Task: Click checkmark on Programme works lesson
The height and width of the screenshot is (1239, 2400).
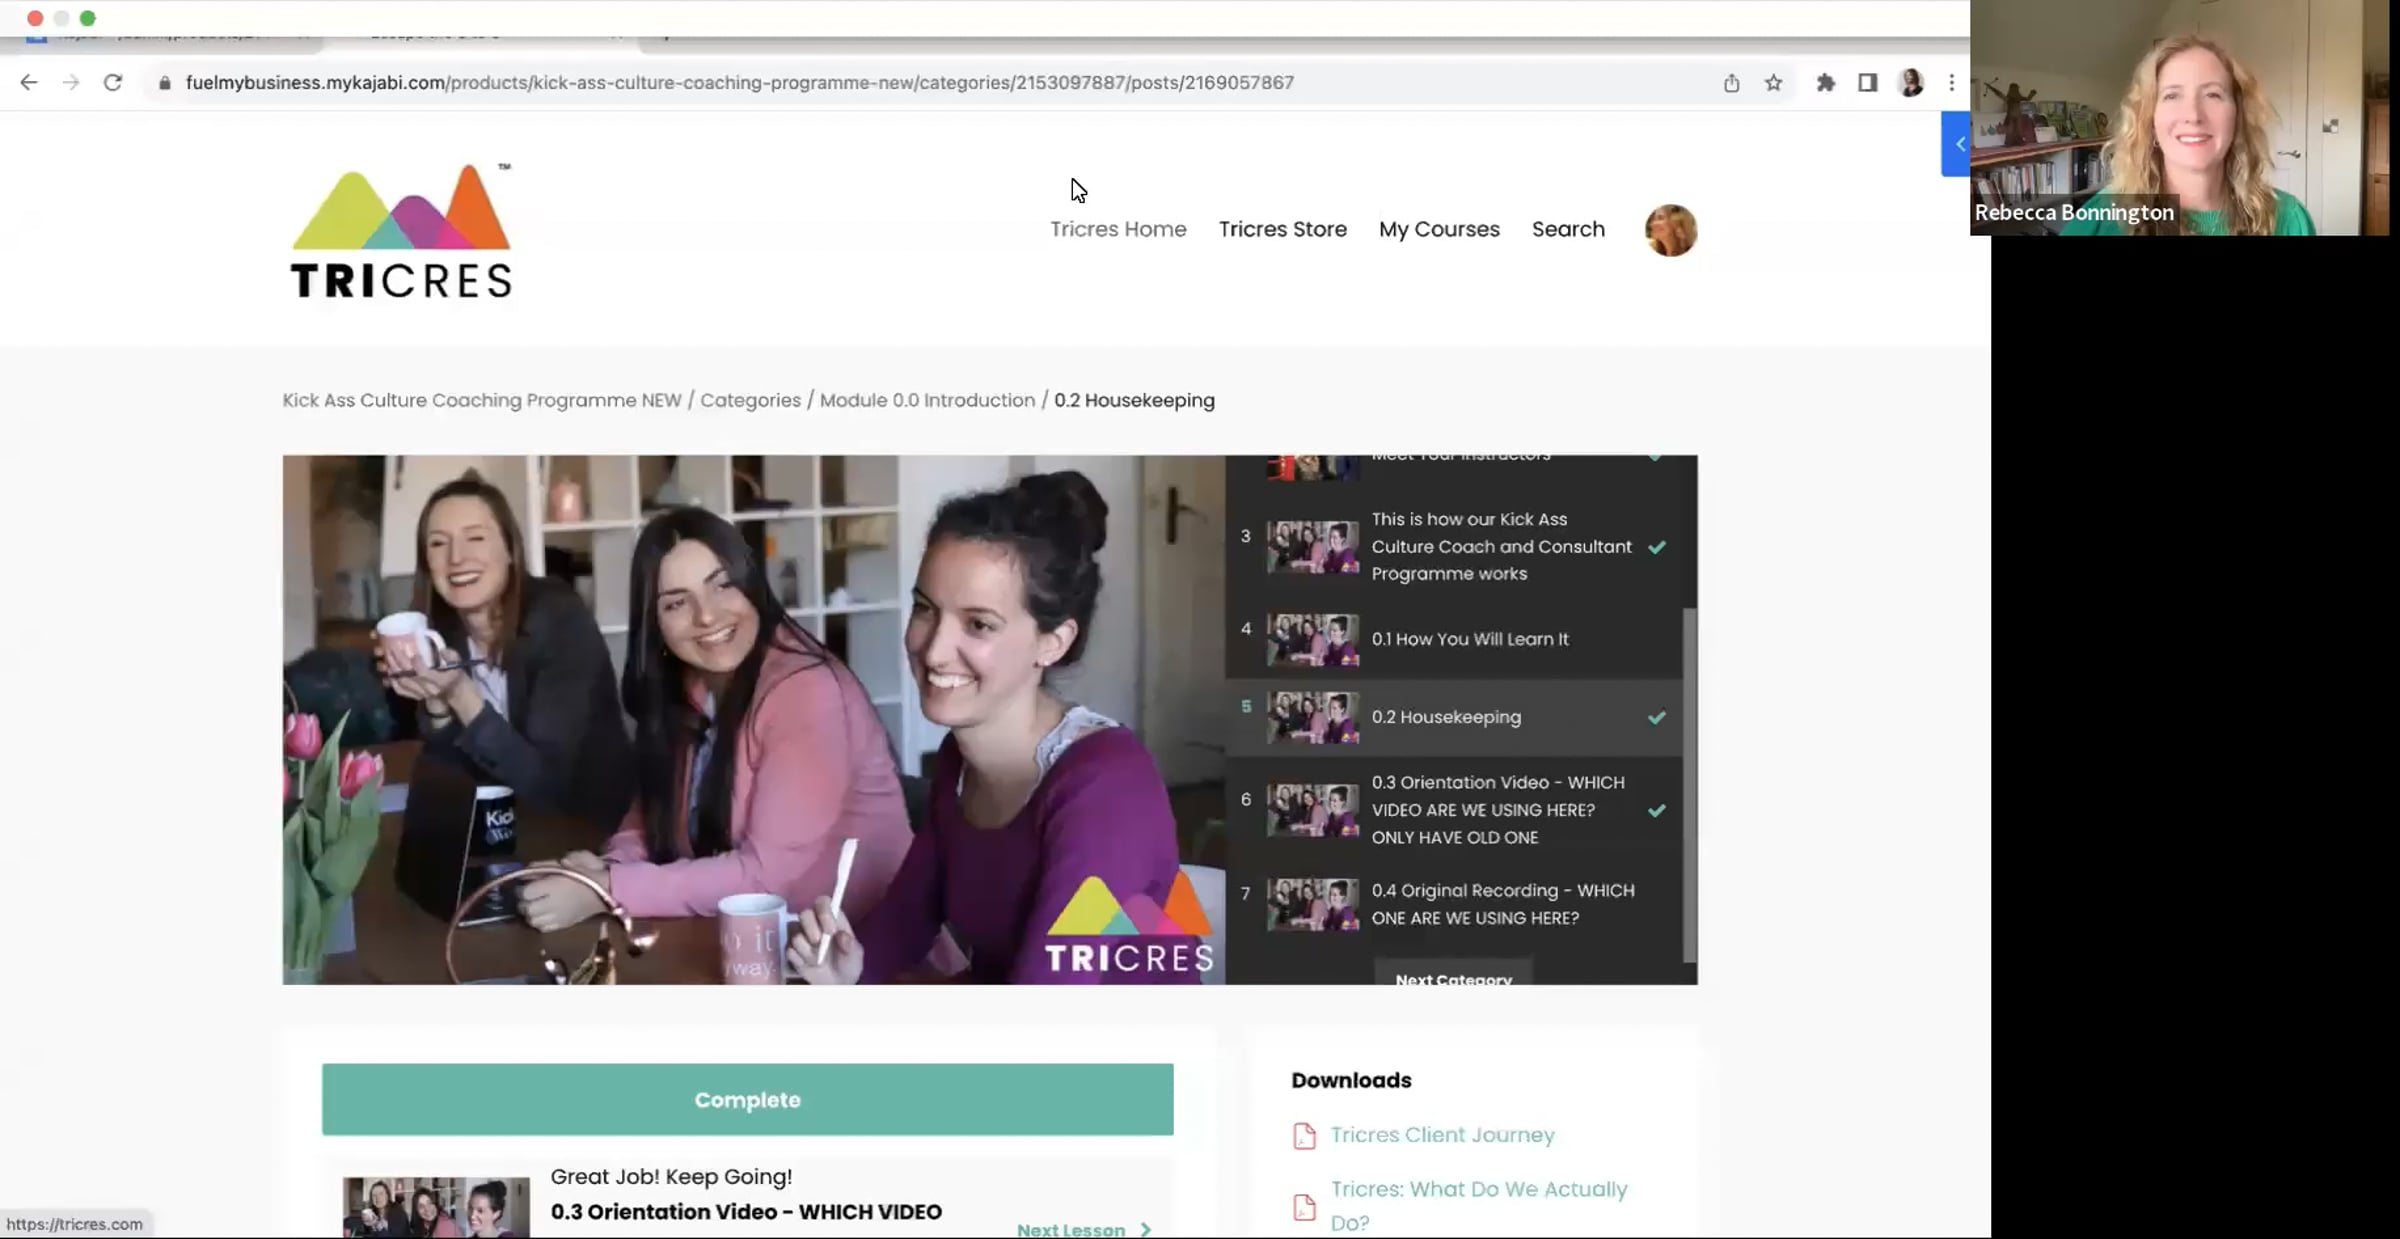Action: click(x=1657, y=547)
